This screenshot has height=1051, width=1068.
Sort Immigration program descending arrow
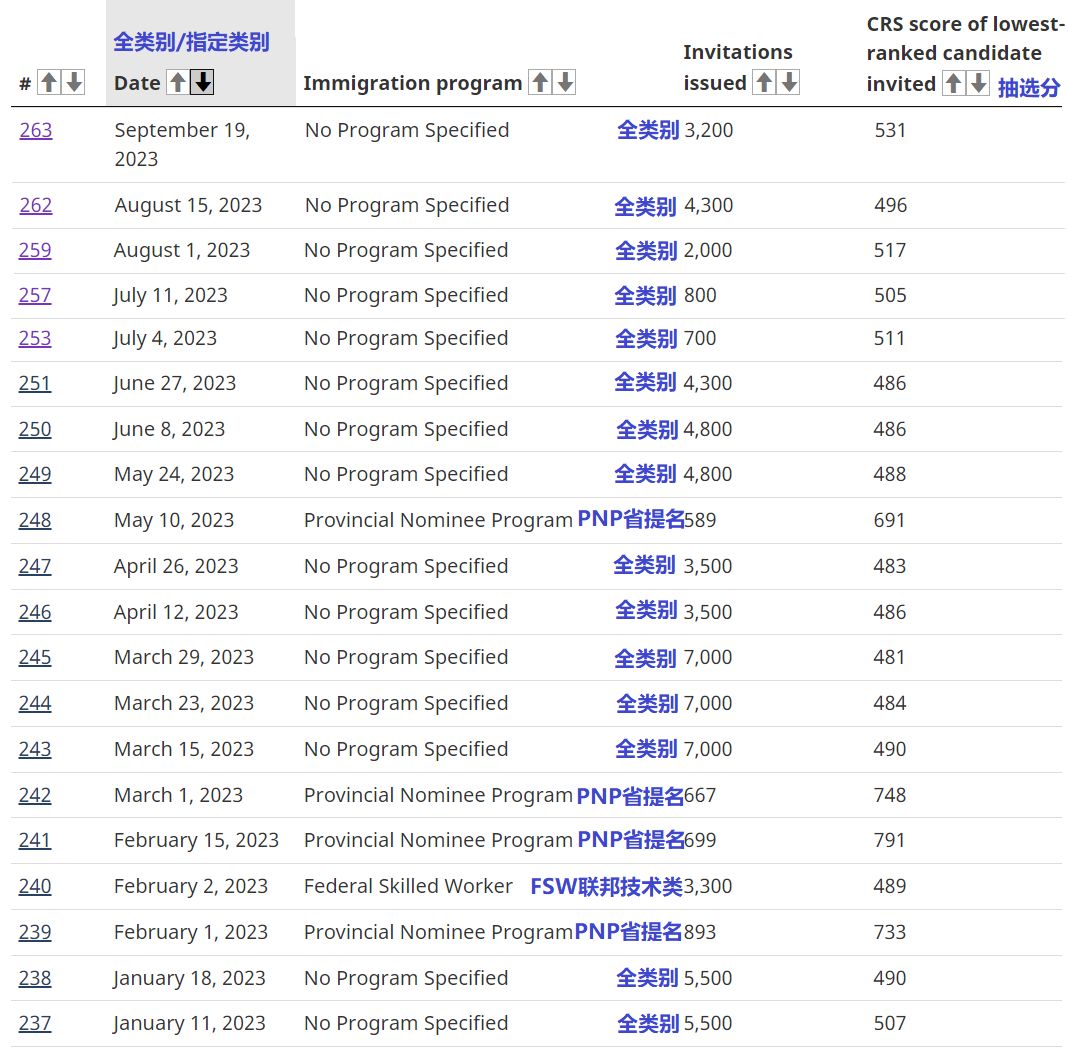565,82
